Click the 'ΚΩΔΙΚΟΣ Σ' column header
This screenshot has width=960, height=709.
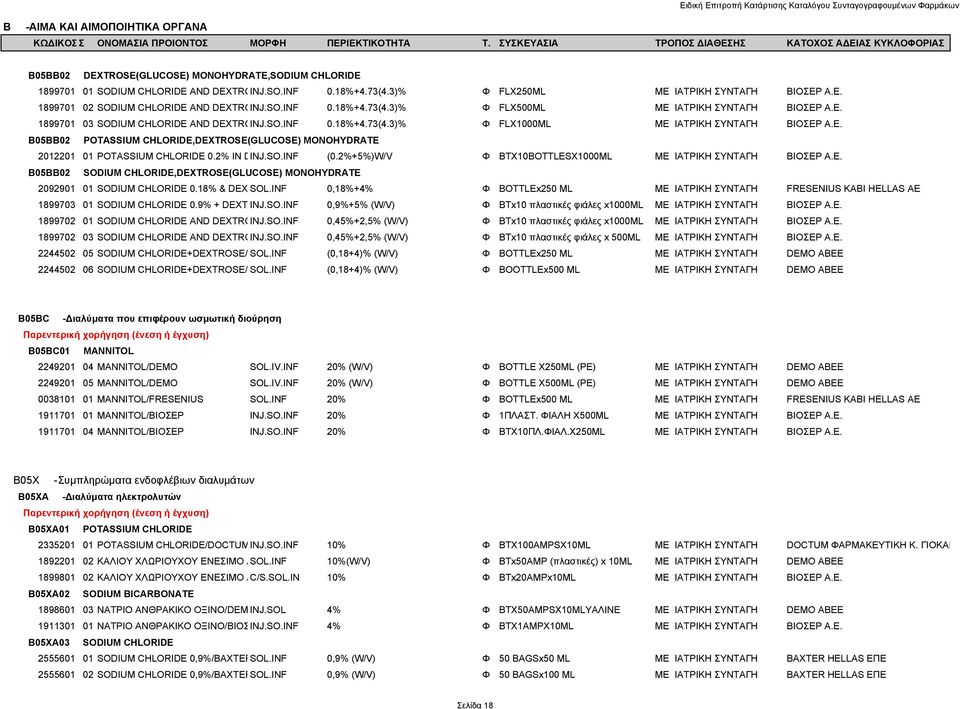click(59, 43)
